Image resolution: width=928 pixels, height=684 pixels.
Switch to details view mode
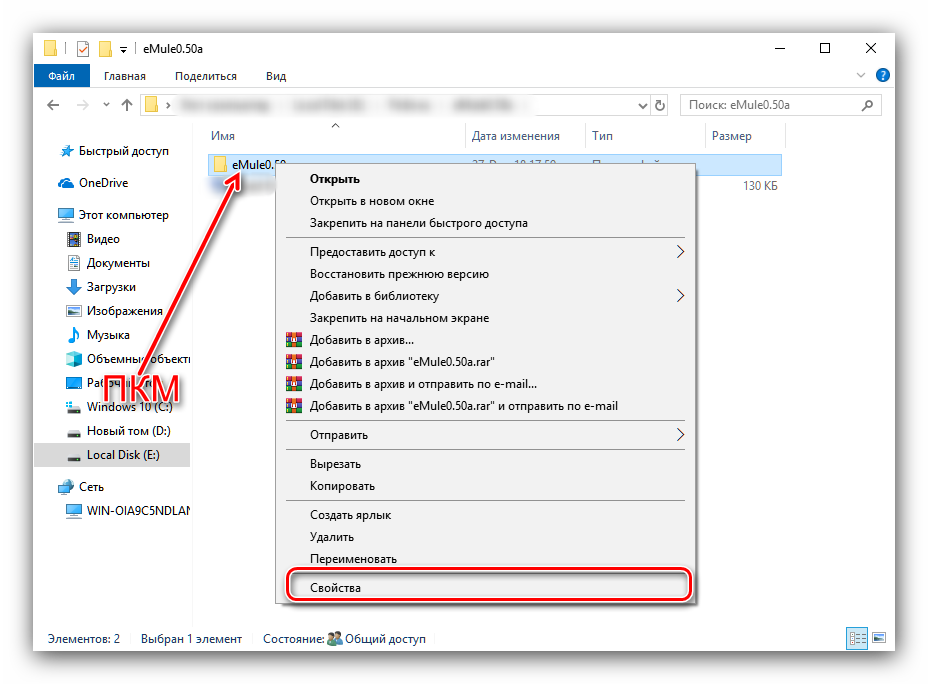tap(857, 638)
